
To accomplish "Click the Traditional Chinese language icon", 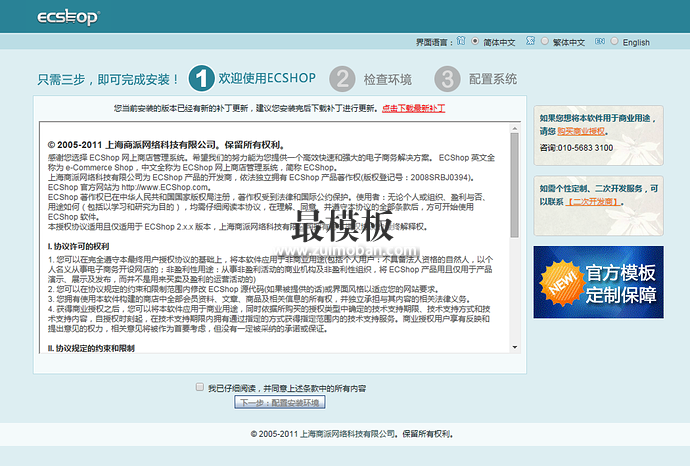I will (530, 41).
